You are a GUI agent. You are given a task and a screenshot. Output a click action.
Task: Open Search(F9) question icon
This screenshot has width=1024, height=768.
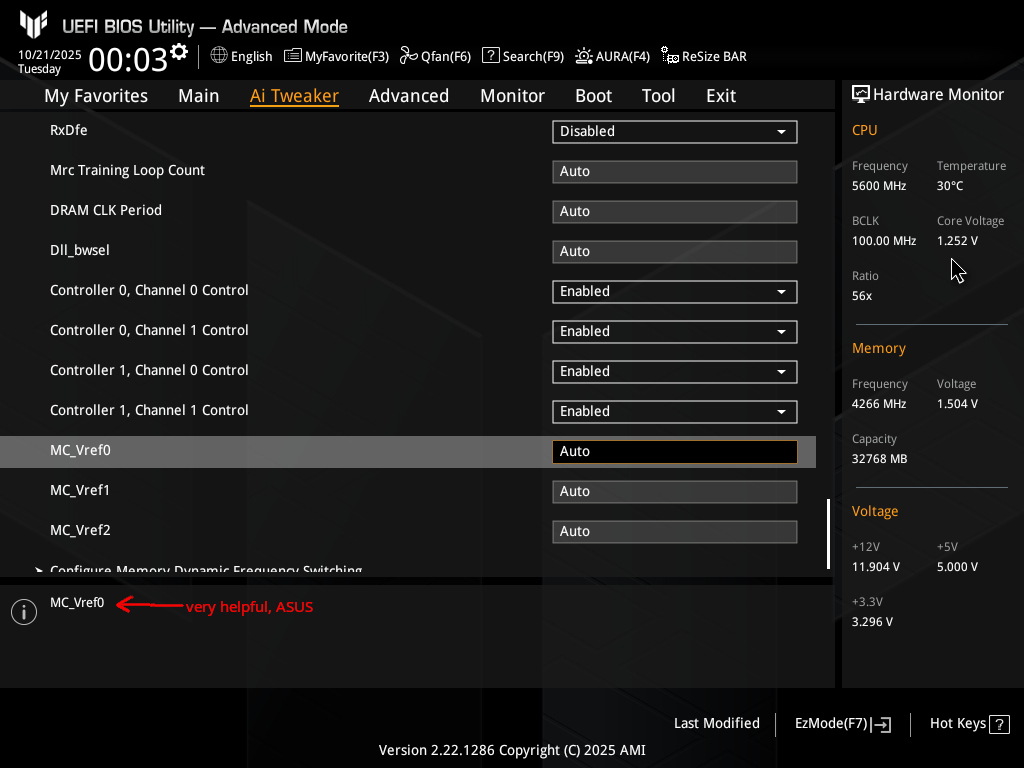490,56
